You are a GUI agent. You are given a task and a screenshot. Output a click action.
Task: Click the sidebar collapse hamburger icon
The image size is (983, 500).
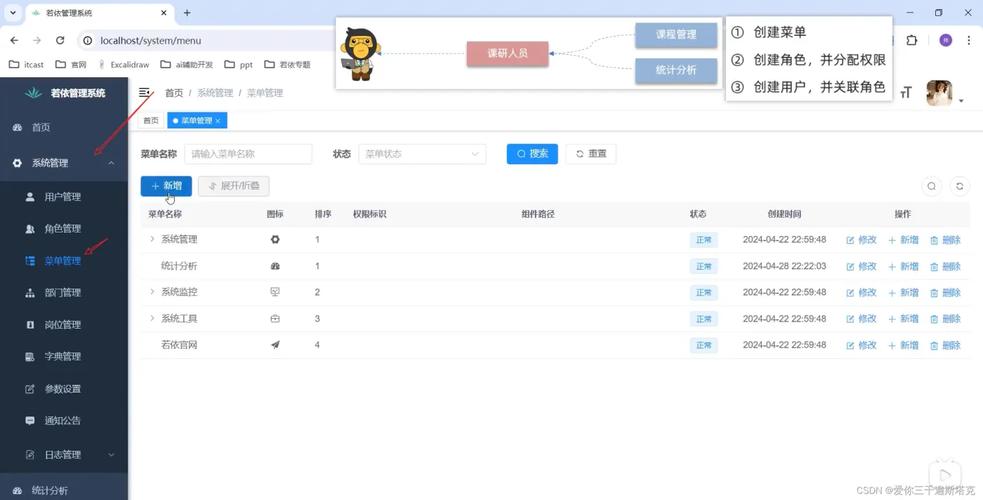click(x=145, y=92)
